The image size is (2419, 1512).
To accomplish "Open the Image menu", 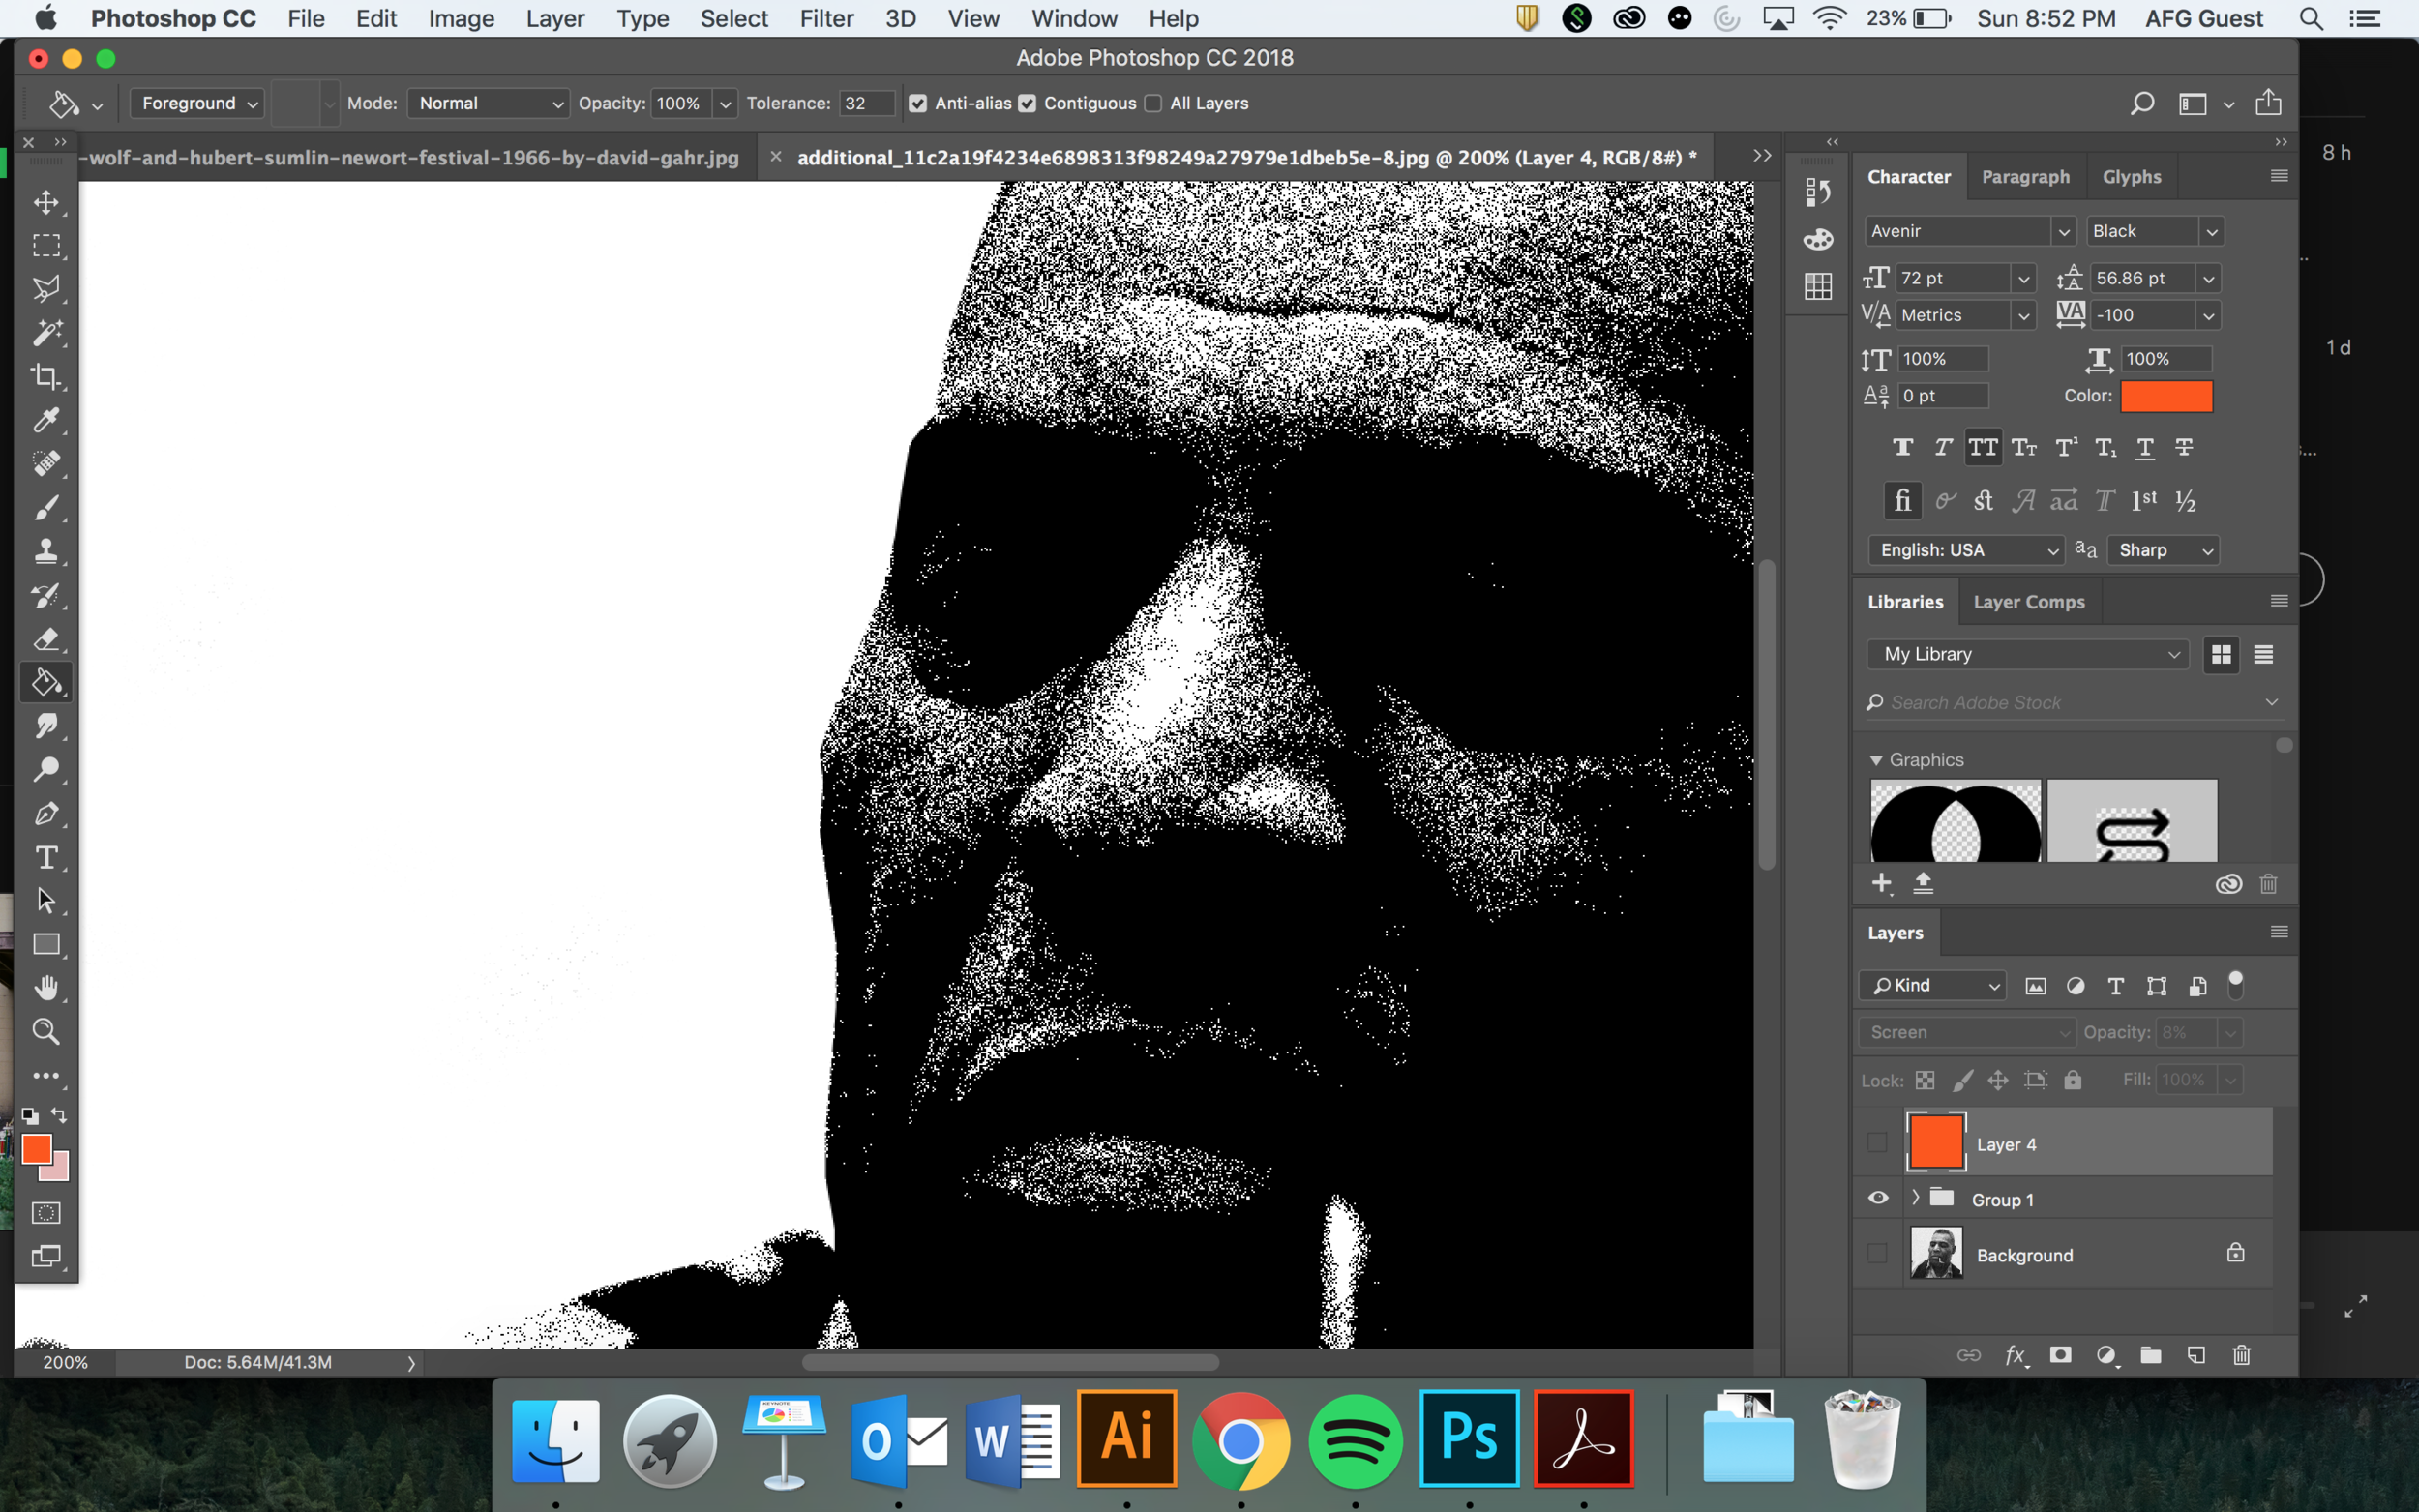I will (461, 18).
